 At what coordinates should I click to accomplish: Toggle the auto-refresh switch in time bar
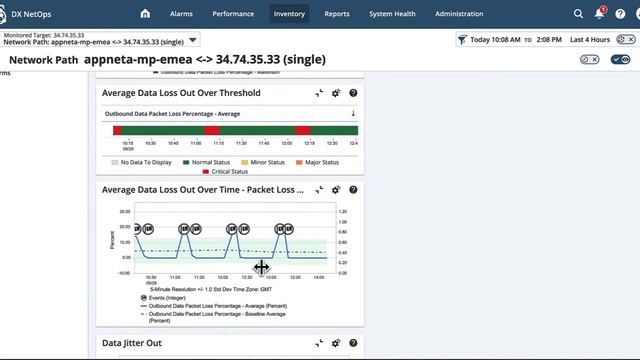[x=626, y=40]
